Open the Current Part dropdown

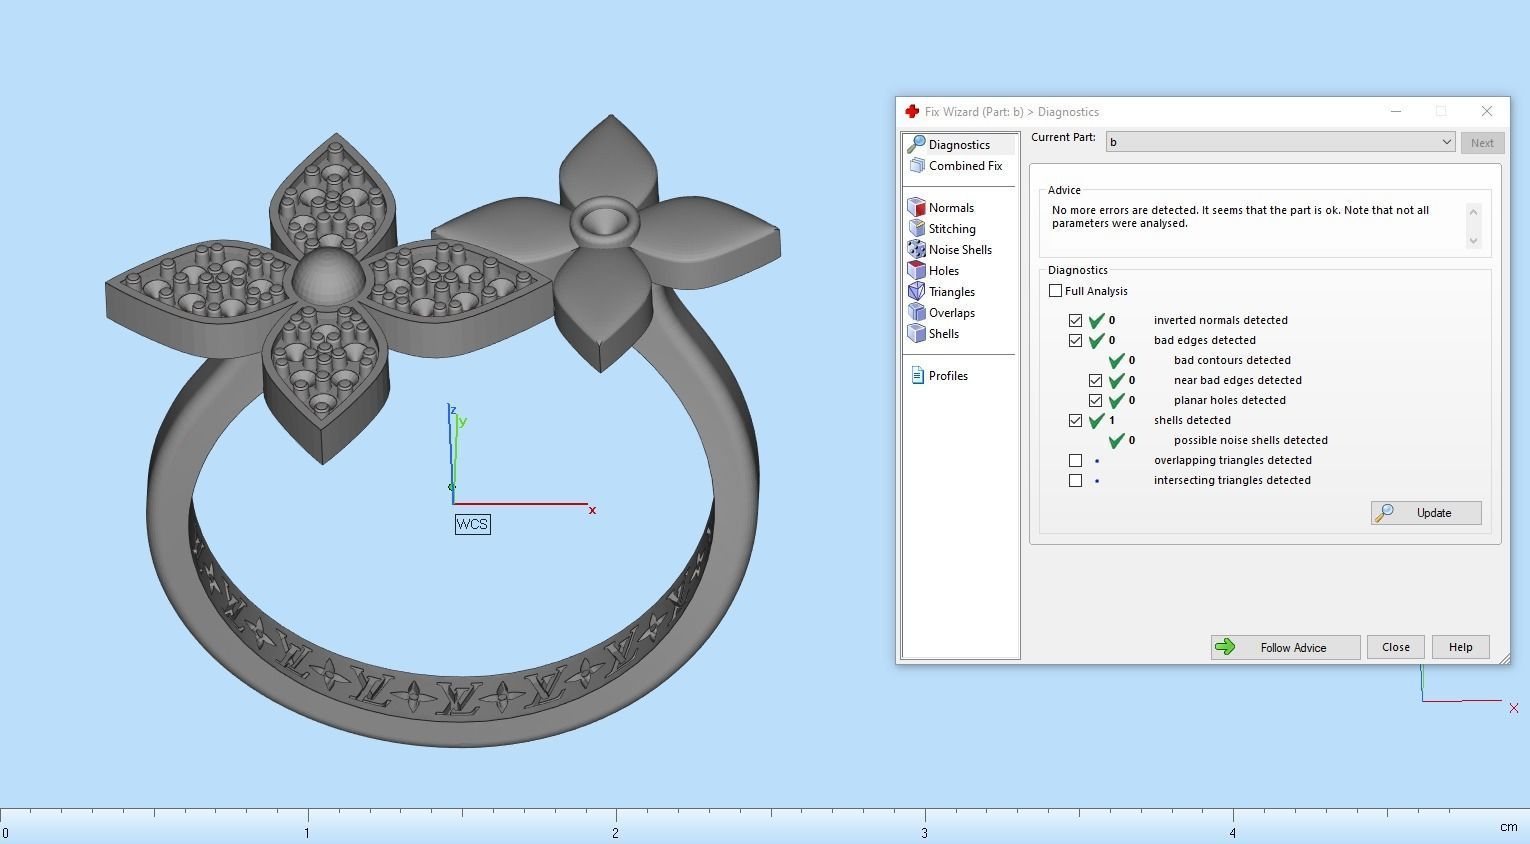coord(1280,142)
